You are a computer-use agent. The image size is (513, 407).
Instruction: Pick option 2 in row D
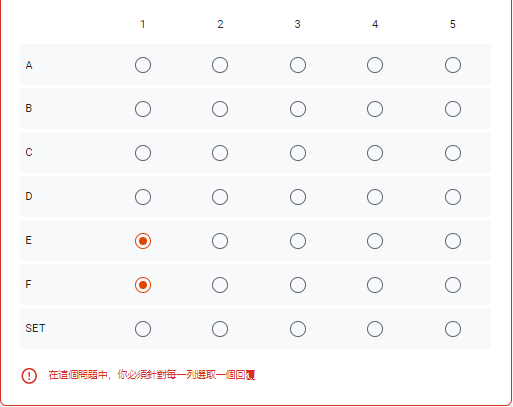pos(220,197)
